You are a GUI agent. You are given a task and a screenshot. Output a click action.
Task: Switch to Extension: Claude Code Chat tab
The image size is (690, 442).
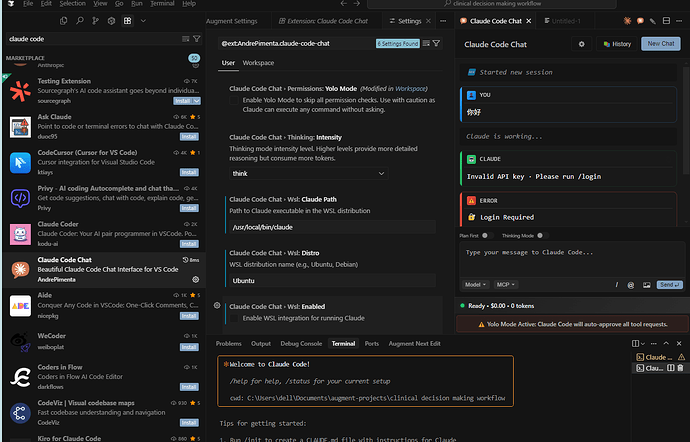coord(323,21)
